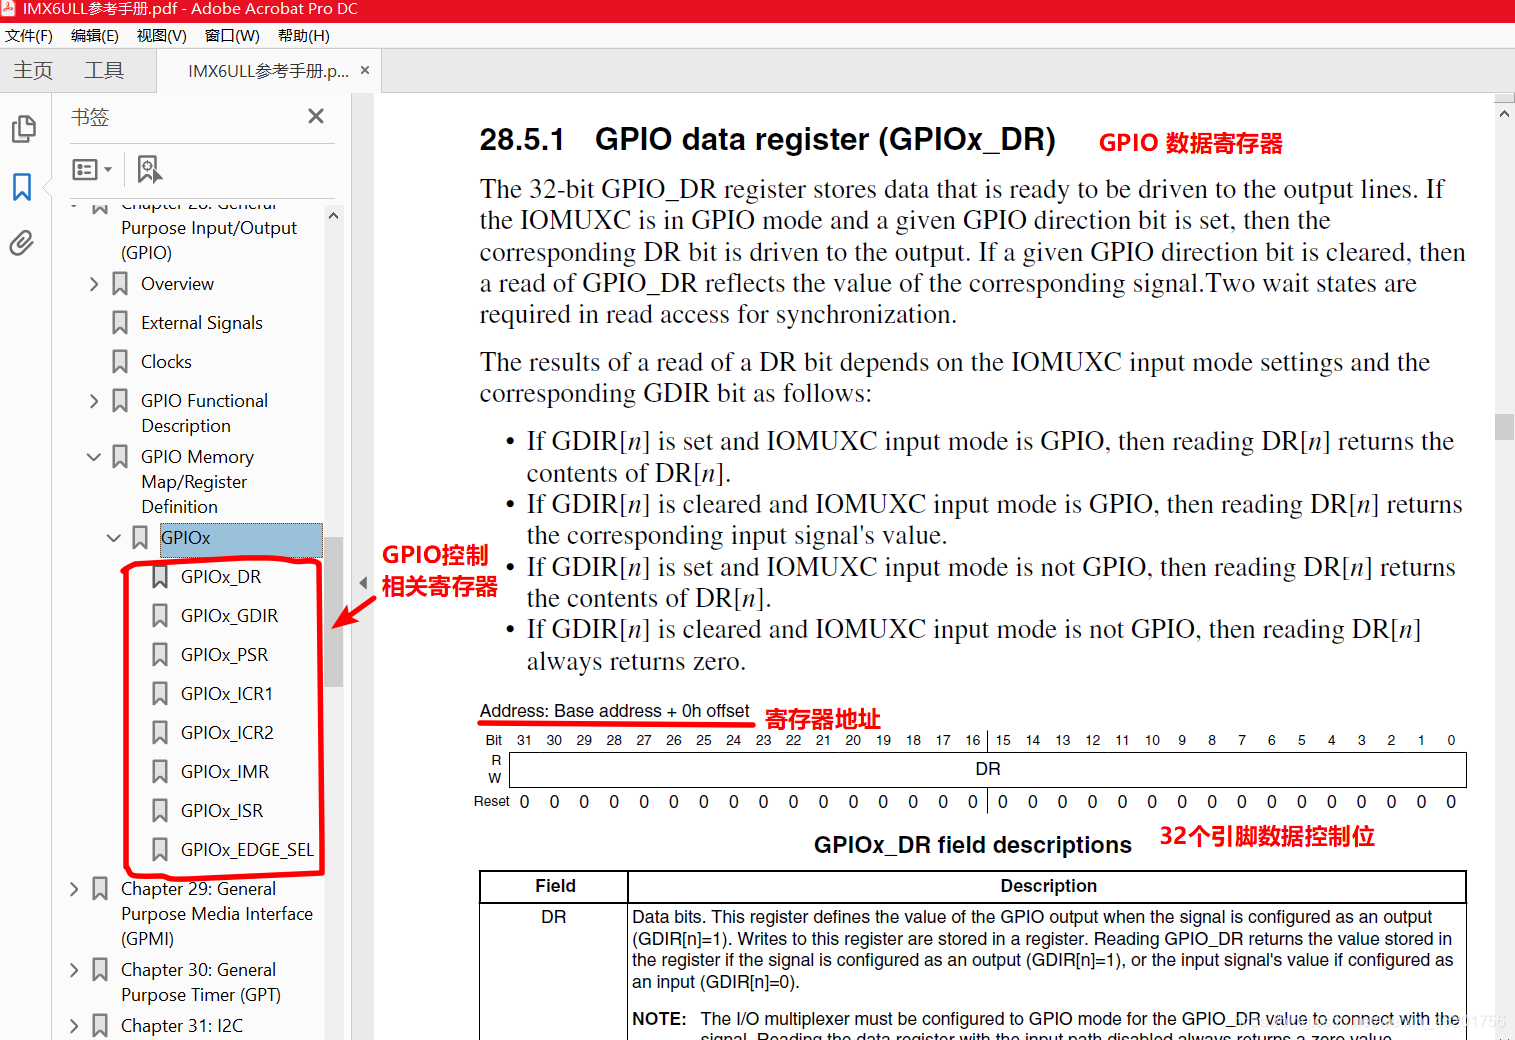The width and height of the screenshot is (1515, 1040).
Task: Collapse GPIO Memory Map/Register Definition bookmark
Action: pos(94,457)
